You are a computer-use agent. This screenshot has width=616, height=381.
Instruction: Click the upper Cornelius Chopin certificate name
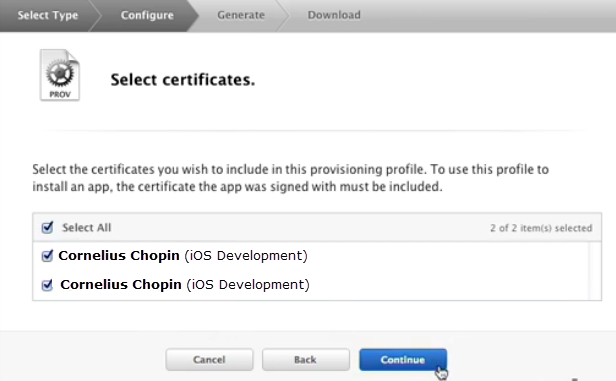(x=119, y=256)
